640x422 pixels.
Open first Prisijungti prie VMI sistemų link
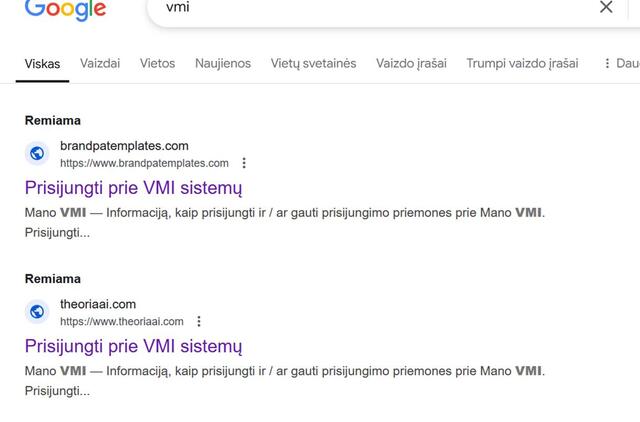tap(133, 188)
